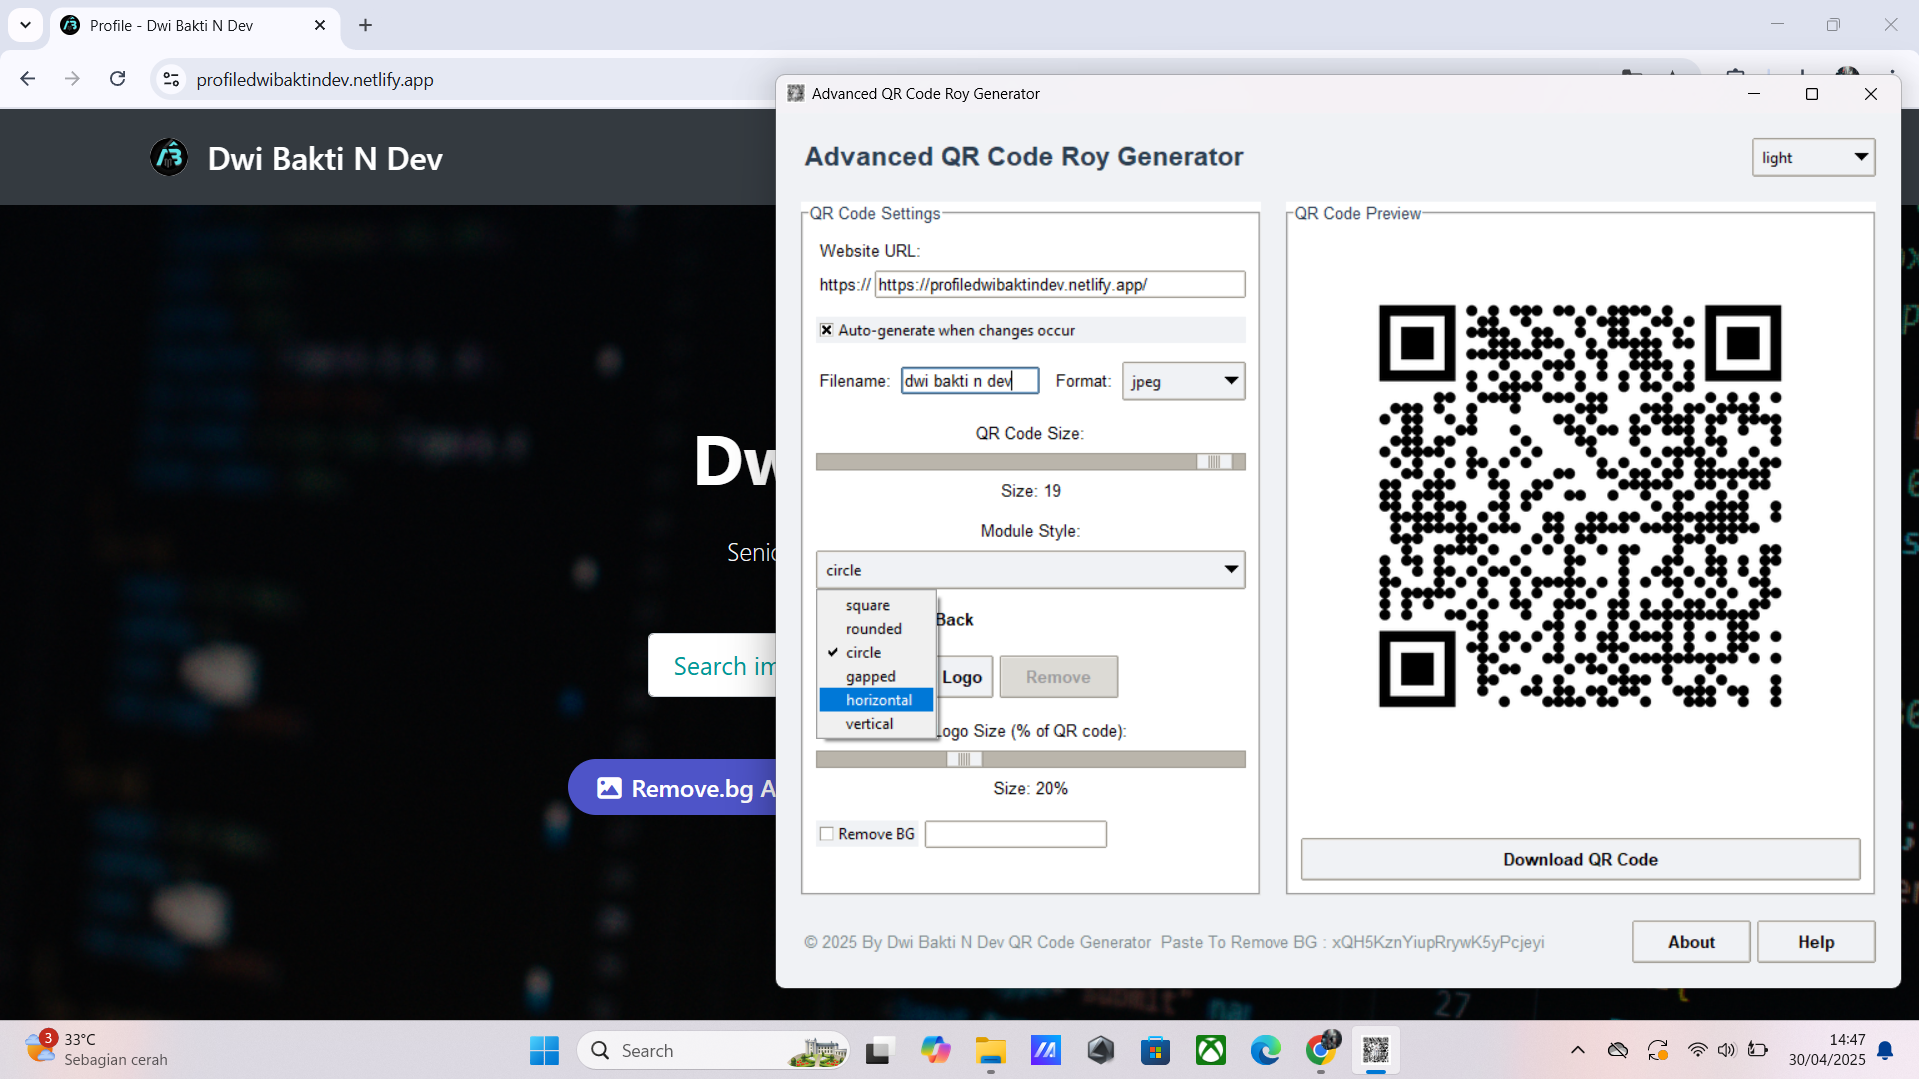Image resolution: width=1919 pixels, height=1079 pixels.
Task: Open the dark hexagon app on taskbar
Action: click(1101, 1051)
